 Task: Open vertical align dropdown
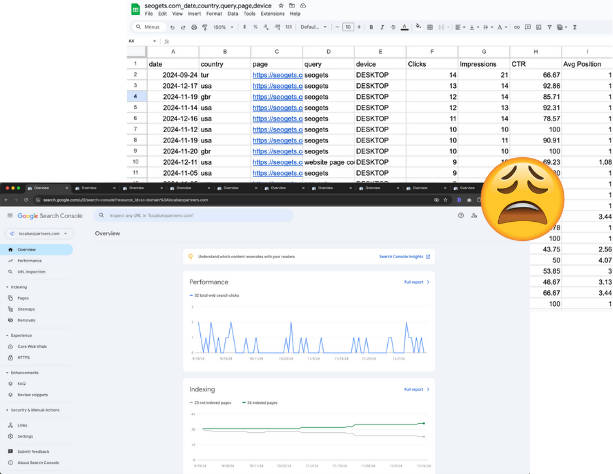[x=474, y=27]
